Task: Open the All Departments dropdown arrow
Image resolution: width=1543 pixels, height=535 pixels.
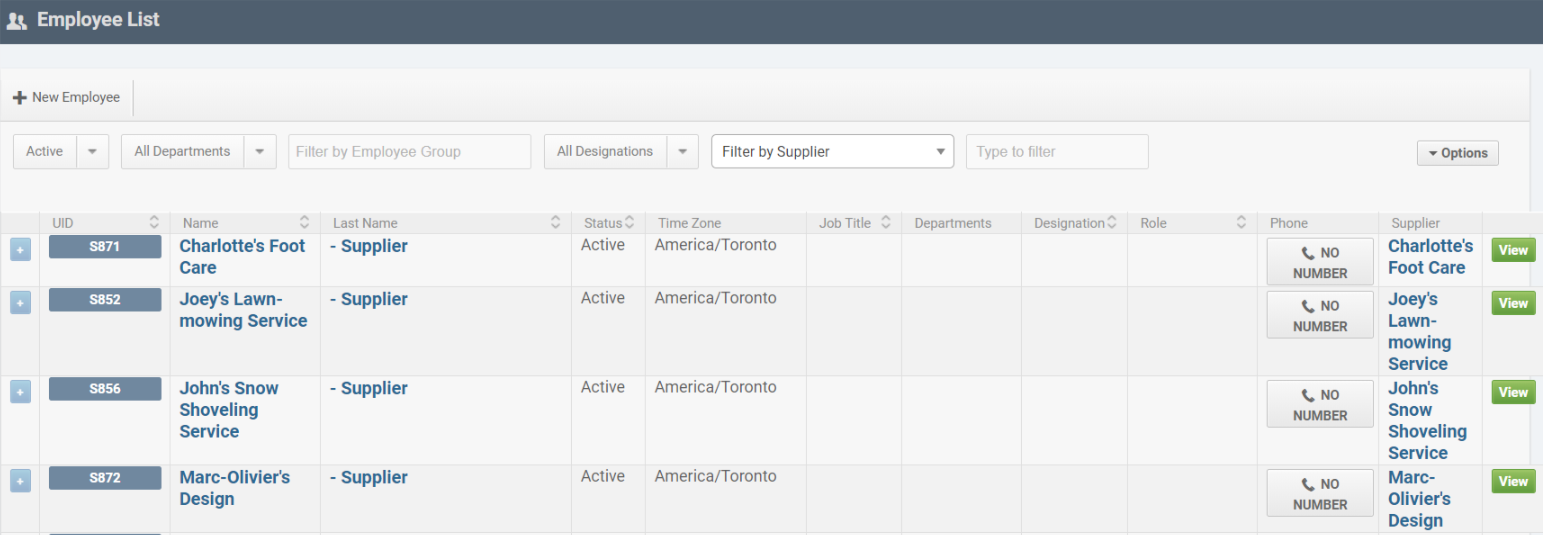Action: [x=259, y=152]
